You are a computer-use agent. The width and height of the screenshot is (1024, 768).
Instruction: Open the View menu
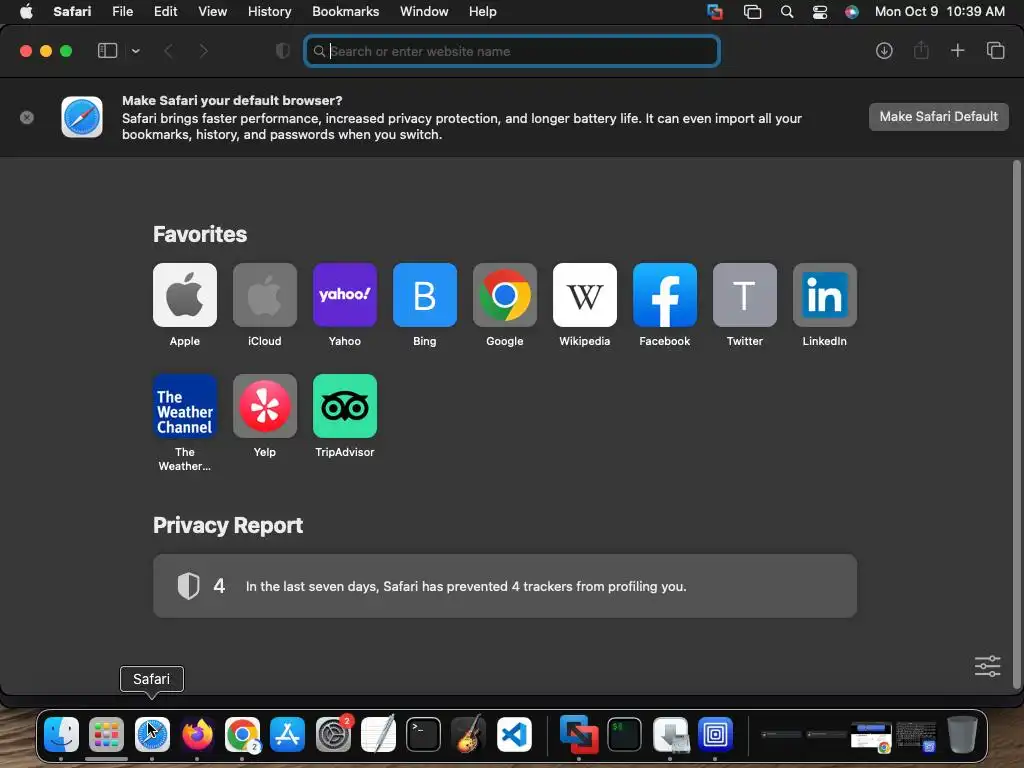coord(212,11)
